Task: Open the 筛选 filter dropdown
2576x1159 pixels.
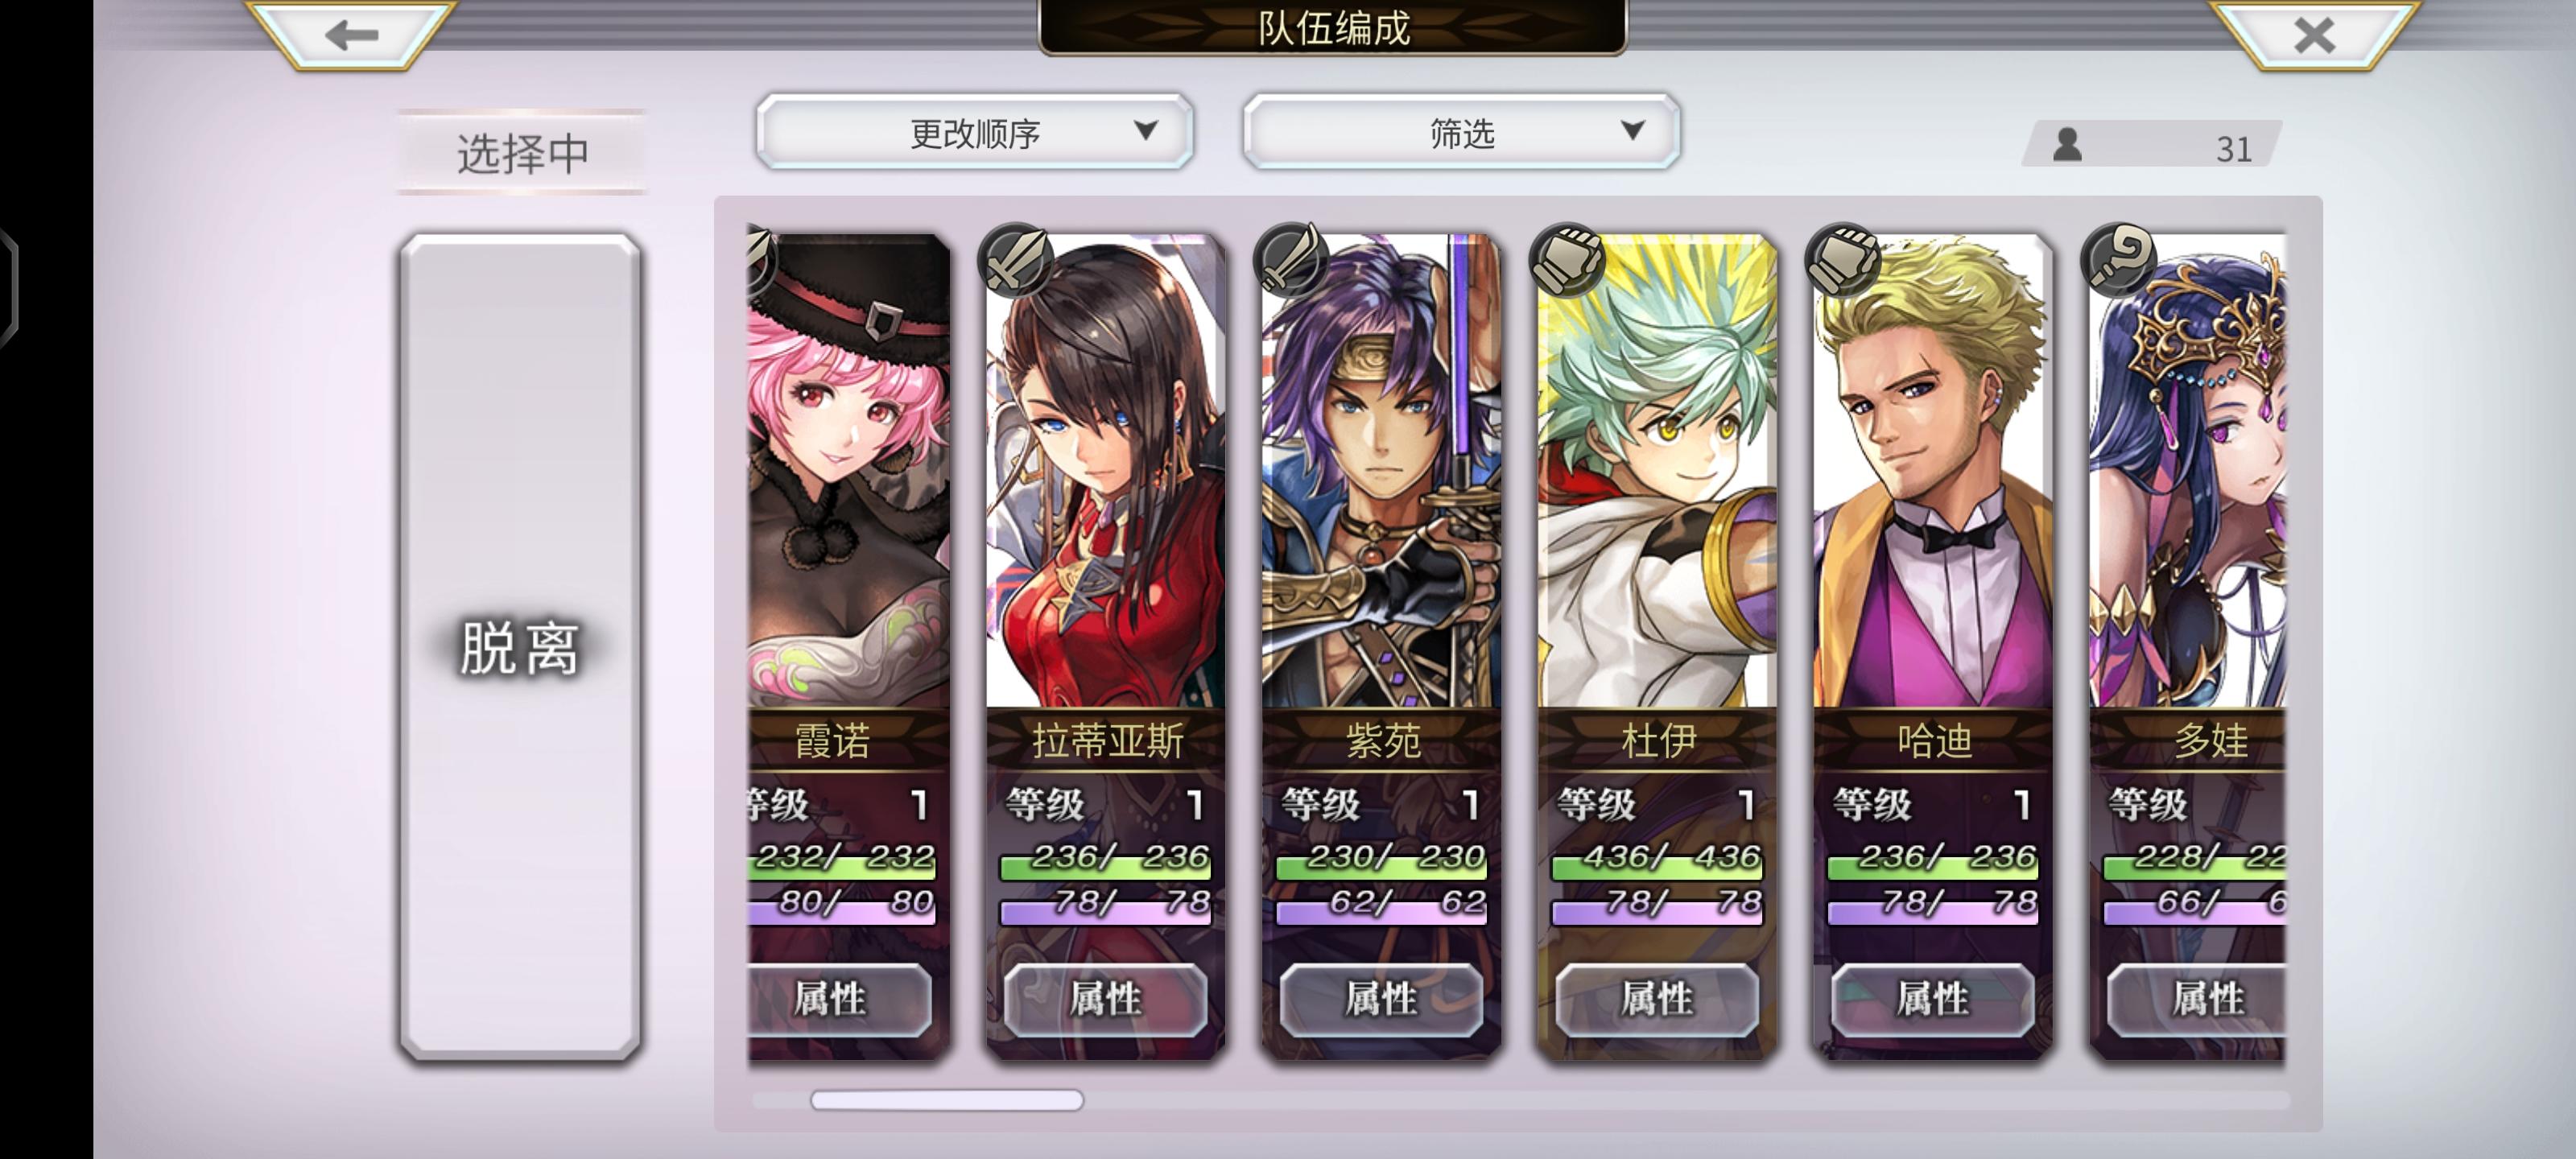Action: click(x=1461, y=132)
